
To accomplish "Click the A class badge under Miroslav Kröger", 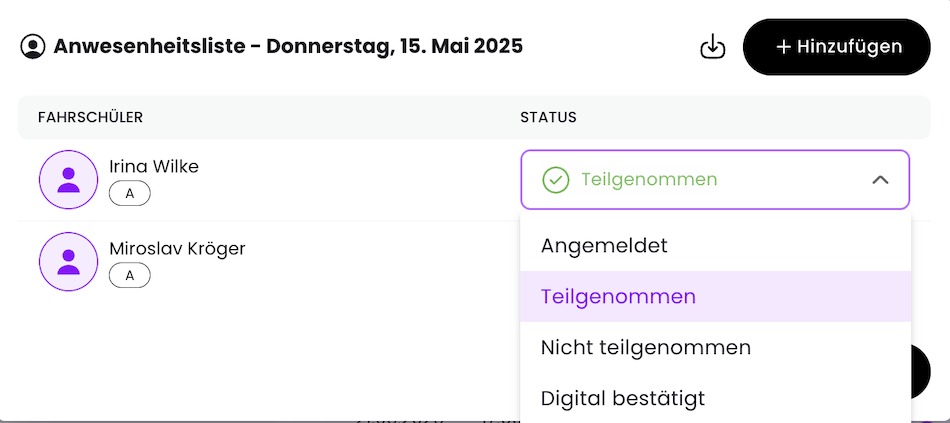I will pos(130,276).
